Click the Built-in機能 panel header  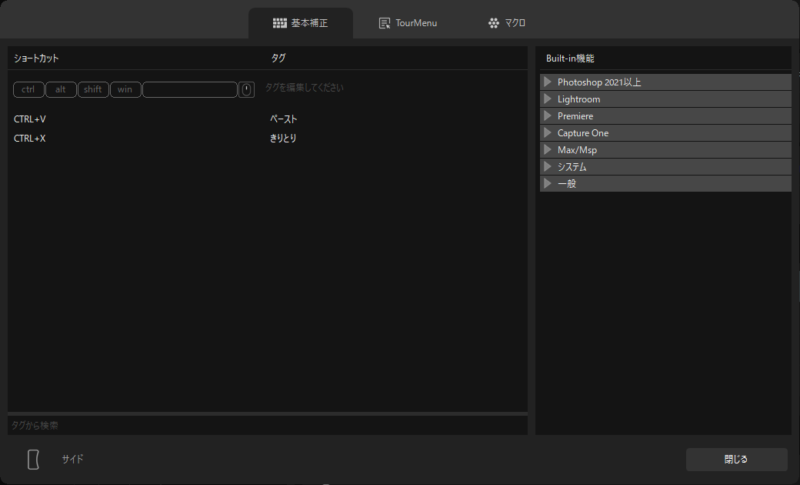pyautogui.click(x=570, y=58)
